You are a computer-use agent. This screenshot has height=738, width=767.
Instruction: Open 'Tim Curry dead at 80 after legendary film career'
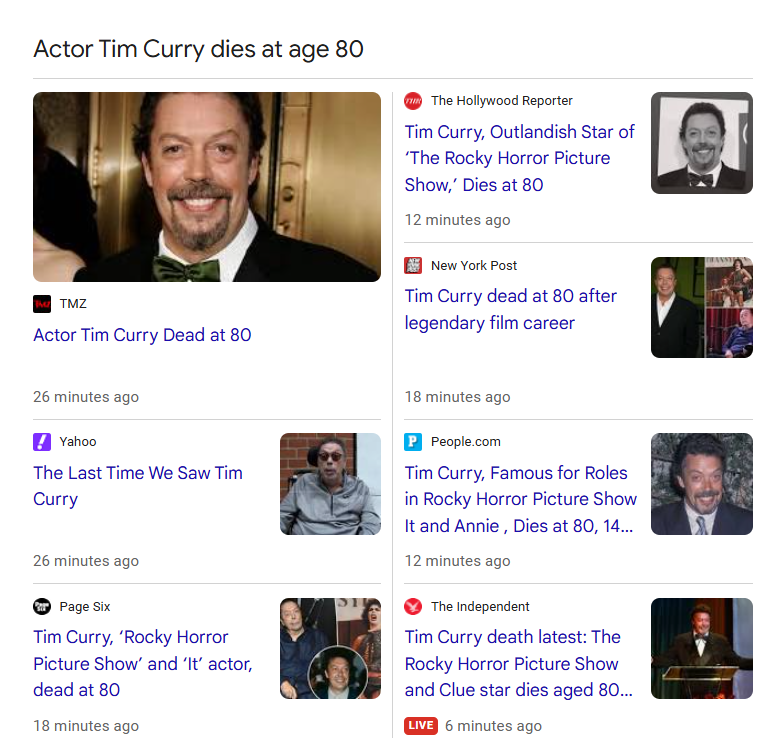[511, 310]
